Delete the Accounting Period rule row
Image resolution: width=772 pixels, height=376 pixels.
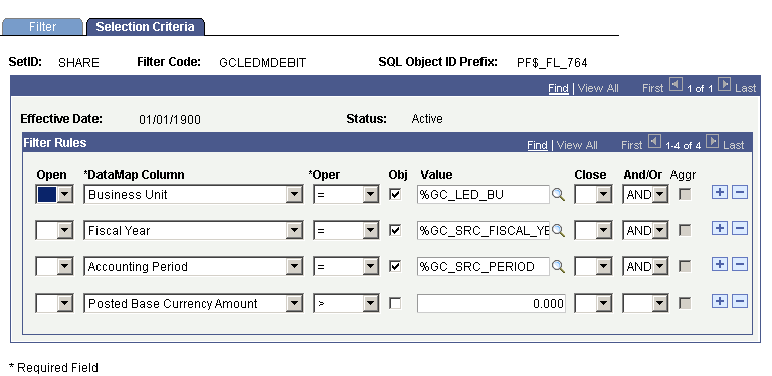[740, 264]
